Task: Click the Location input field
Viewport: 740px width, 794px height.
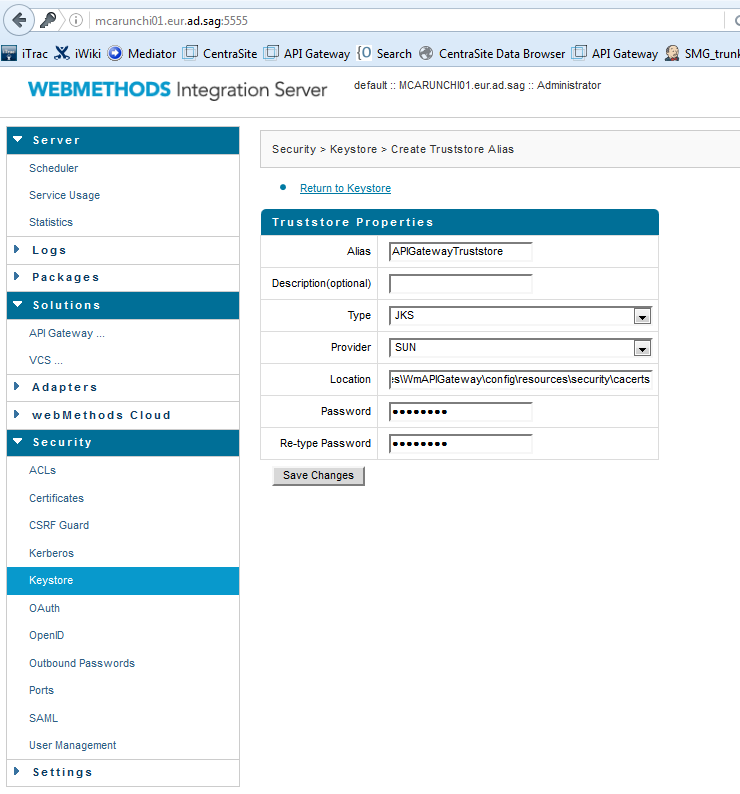Action: pyautogui.click(x=520, y=379)
